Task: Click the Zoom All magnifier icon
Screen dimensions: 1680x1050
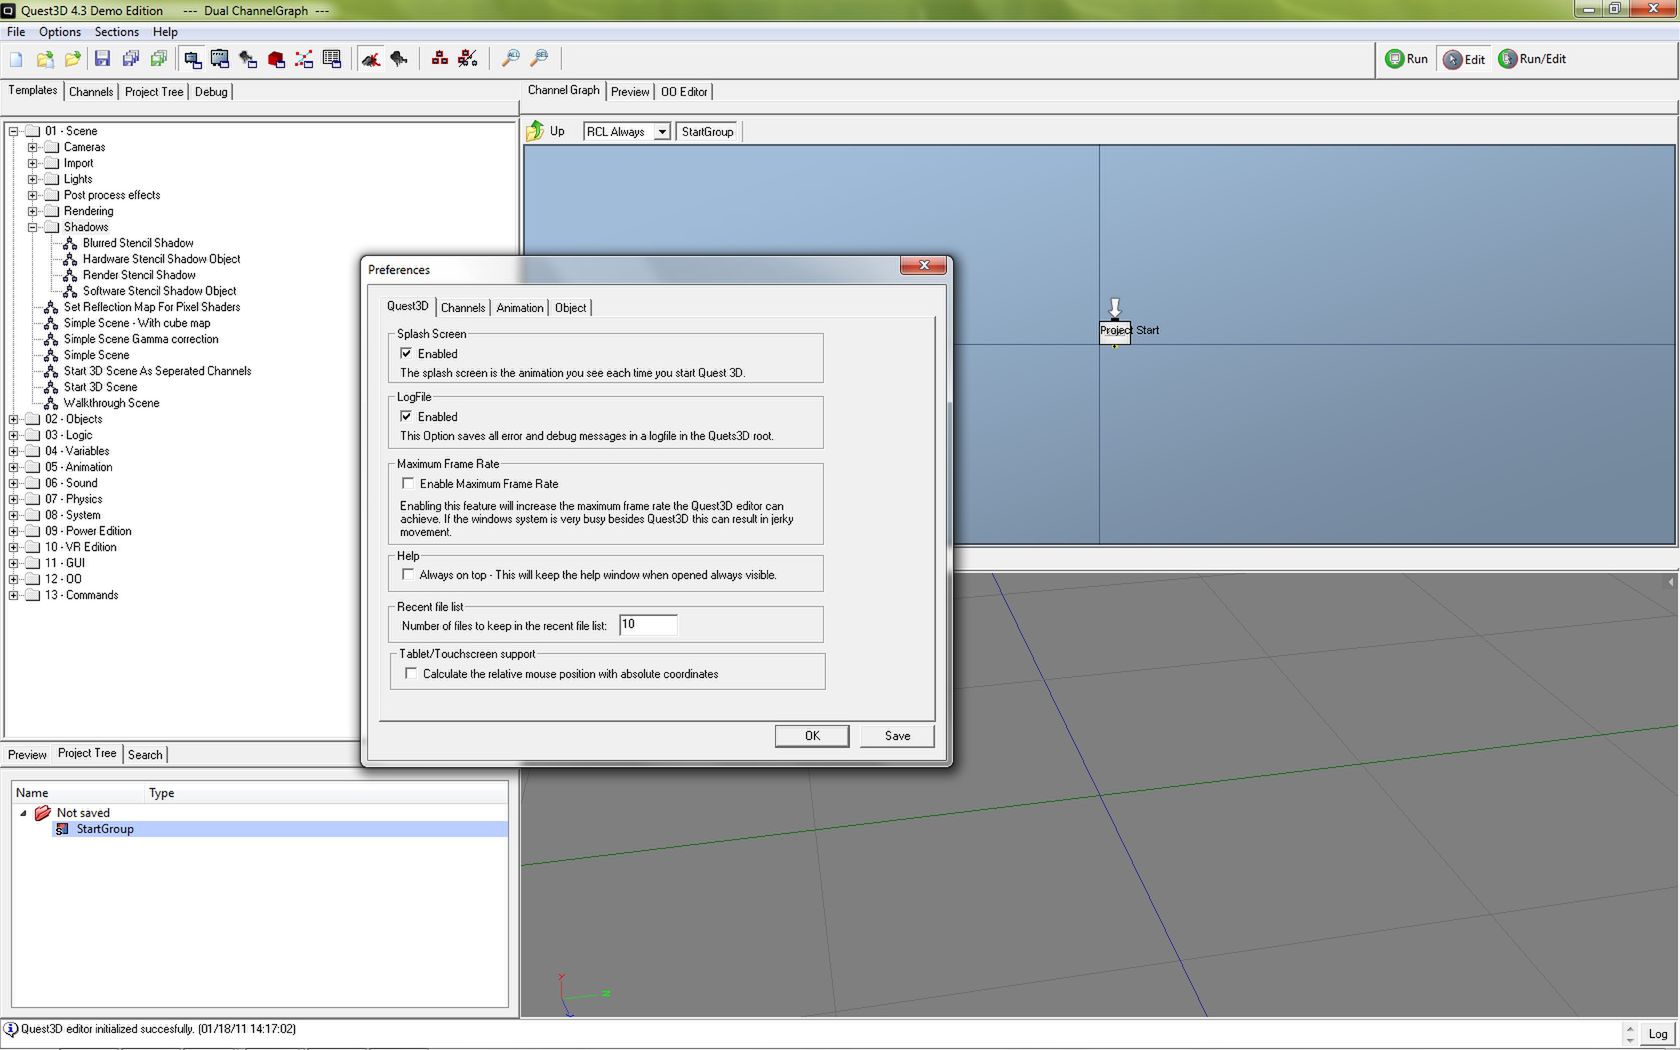Action: coord(511,59)
